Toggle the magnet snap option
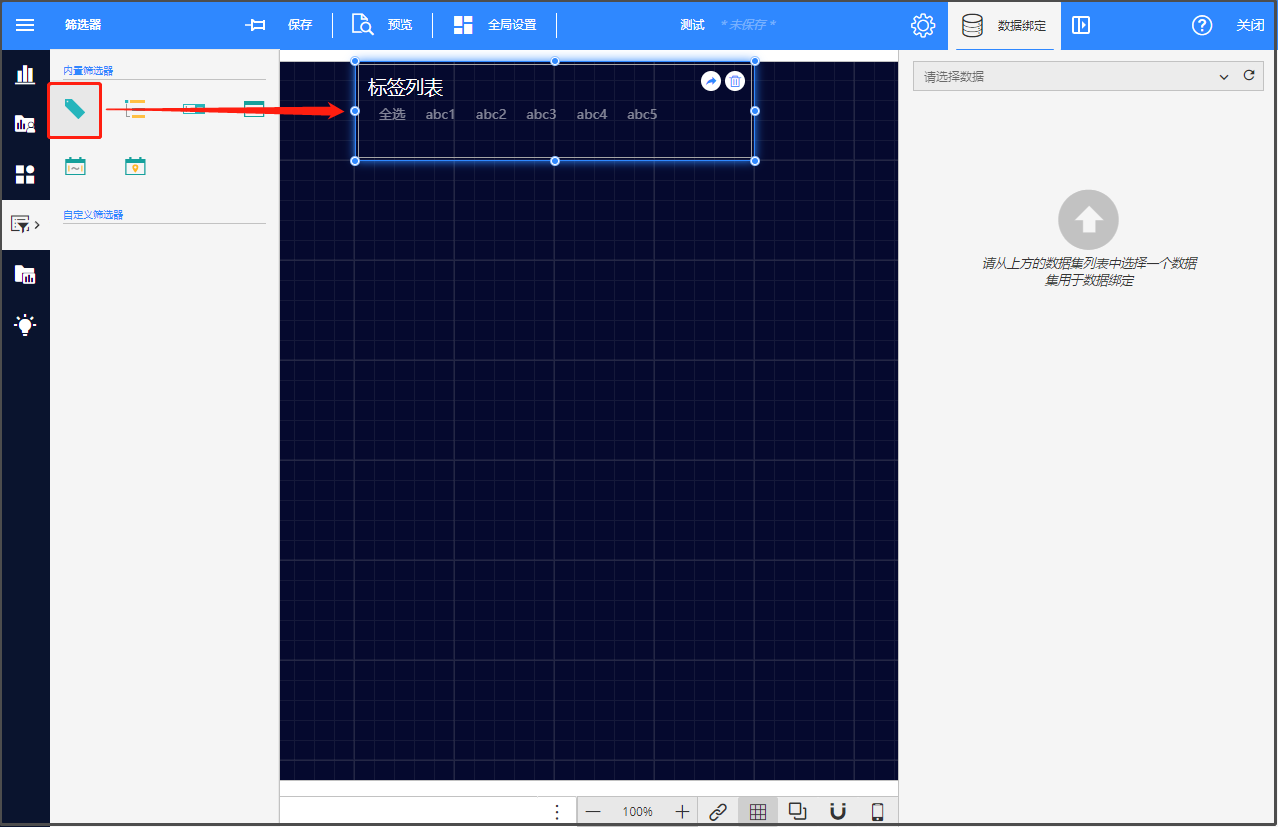 [838, 812]
